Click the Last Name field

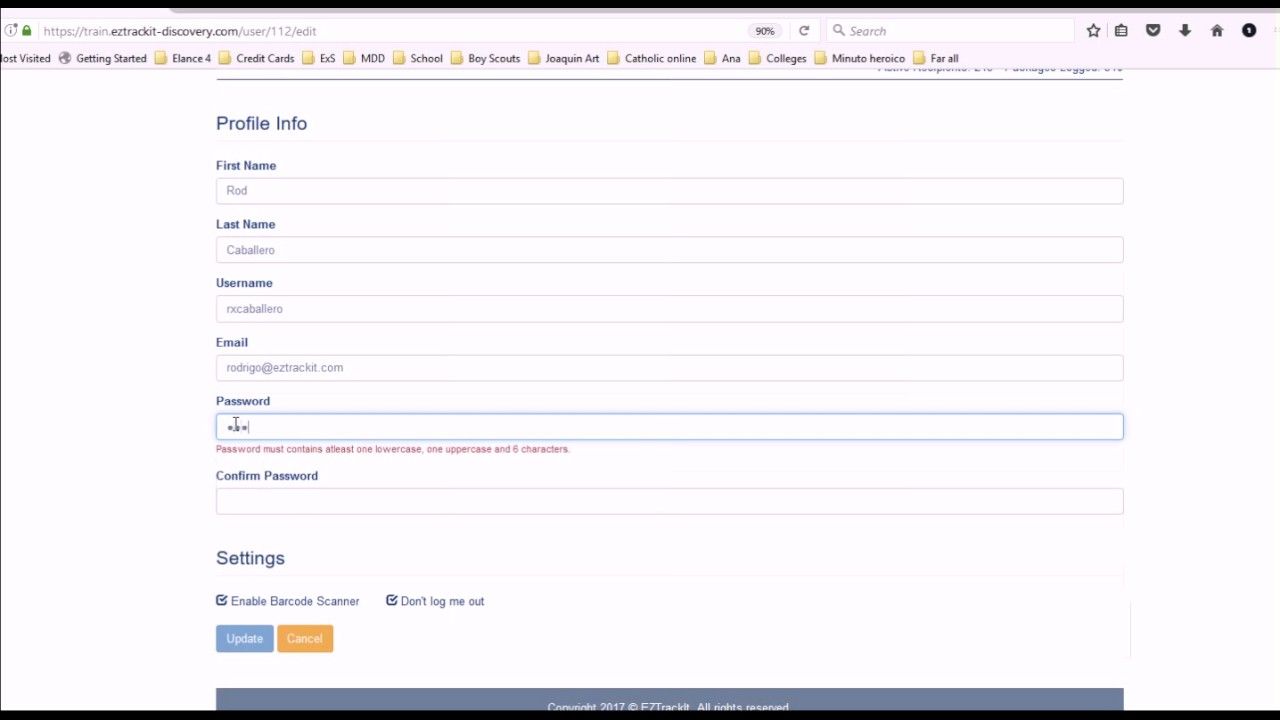pyautogui.click(x=669, y=250)
